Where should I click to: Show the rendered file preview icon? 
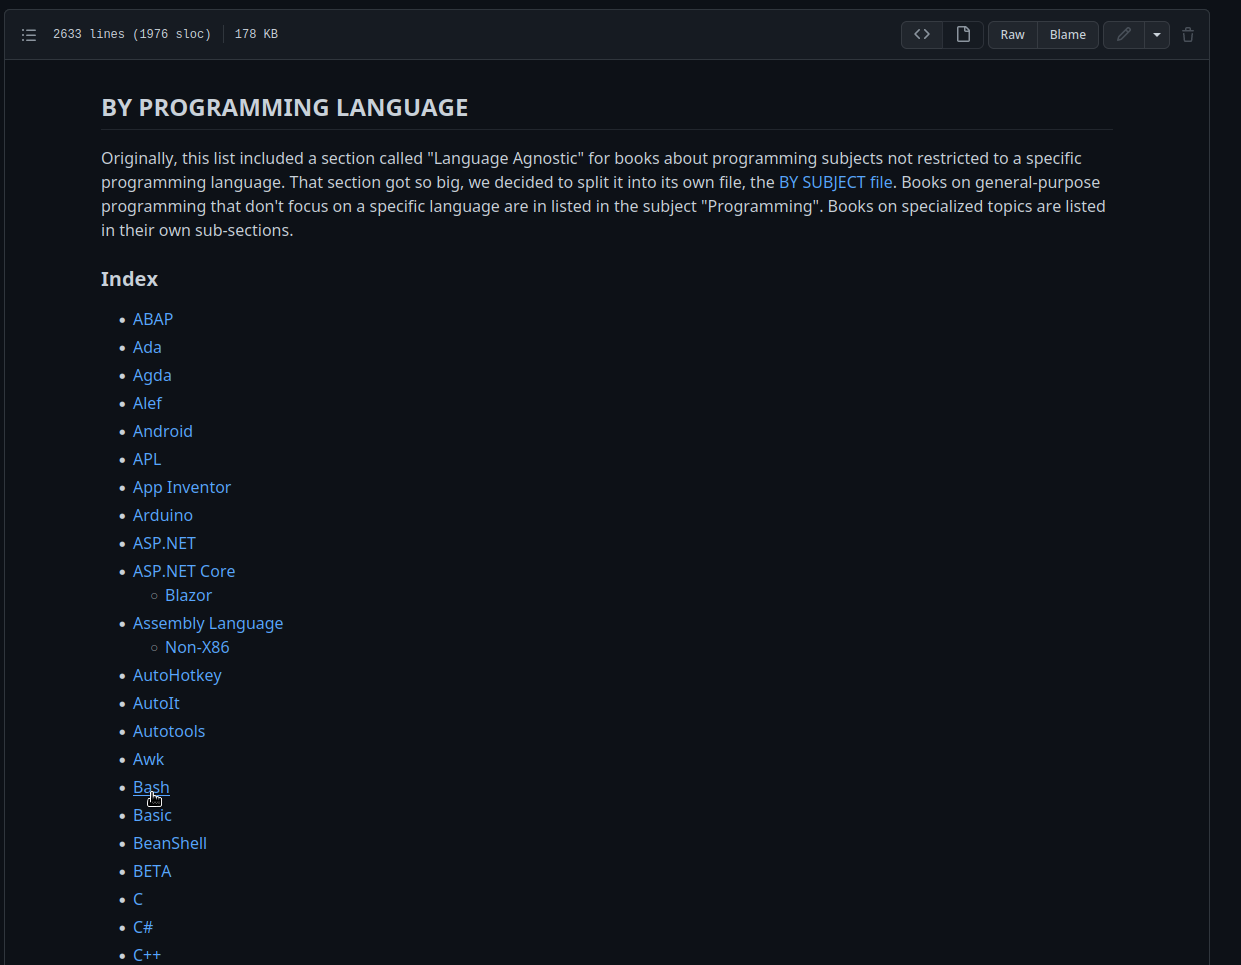(963, 35)
